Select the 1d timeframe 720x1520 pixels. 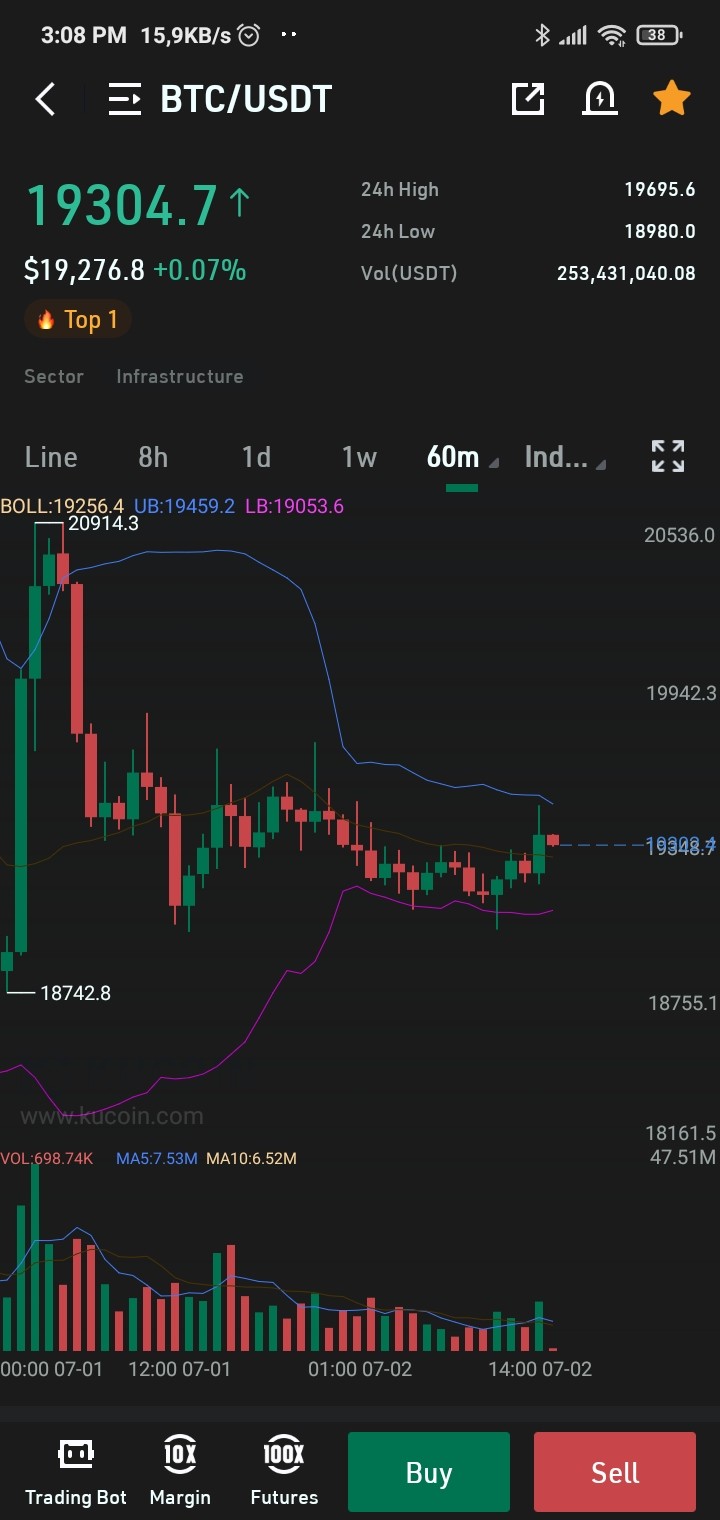(x=256, y=457)
